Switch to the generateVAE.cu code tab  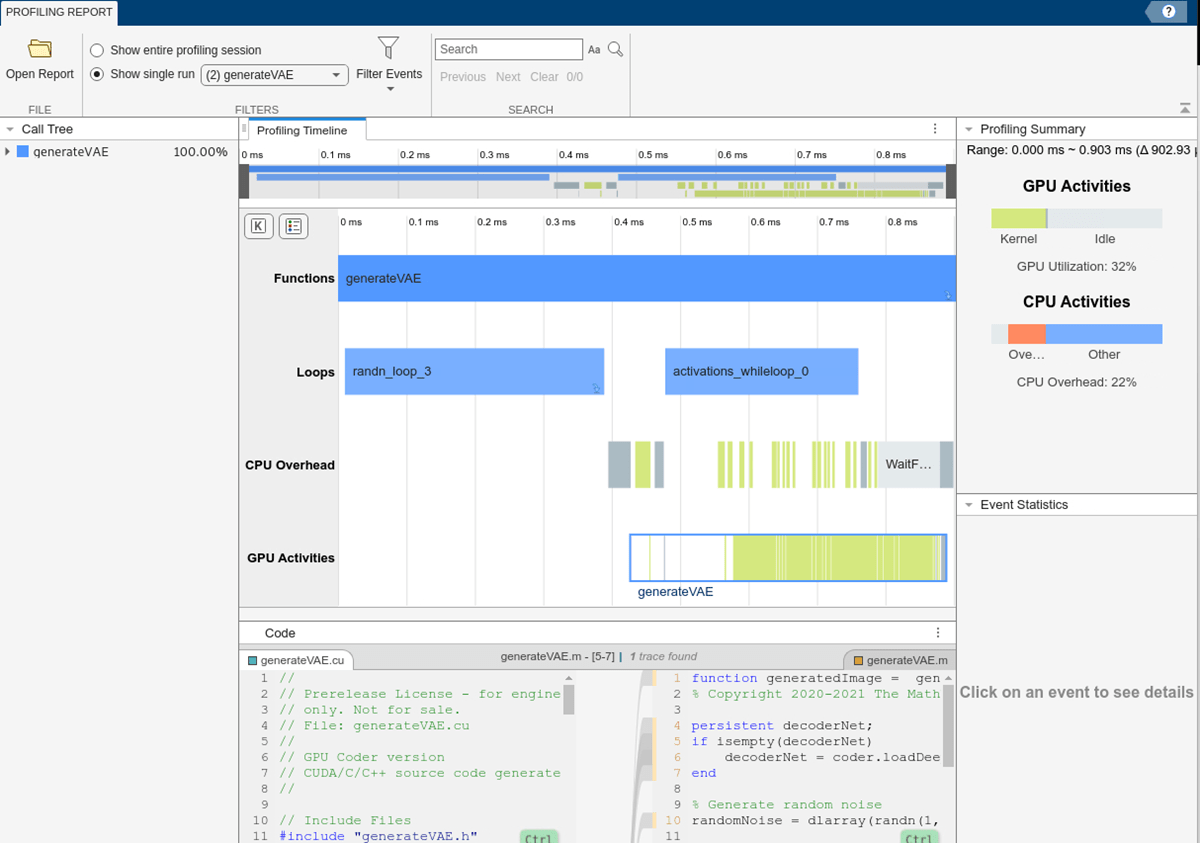[x=296, y=660]
